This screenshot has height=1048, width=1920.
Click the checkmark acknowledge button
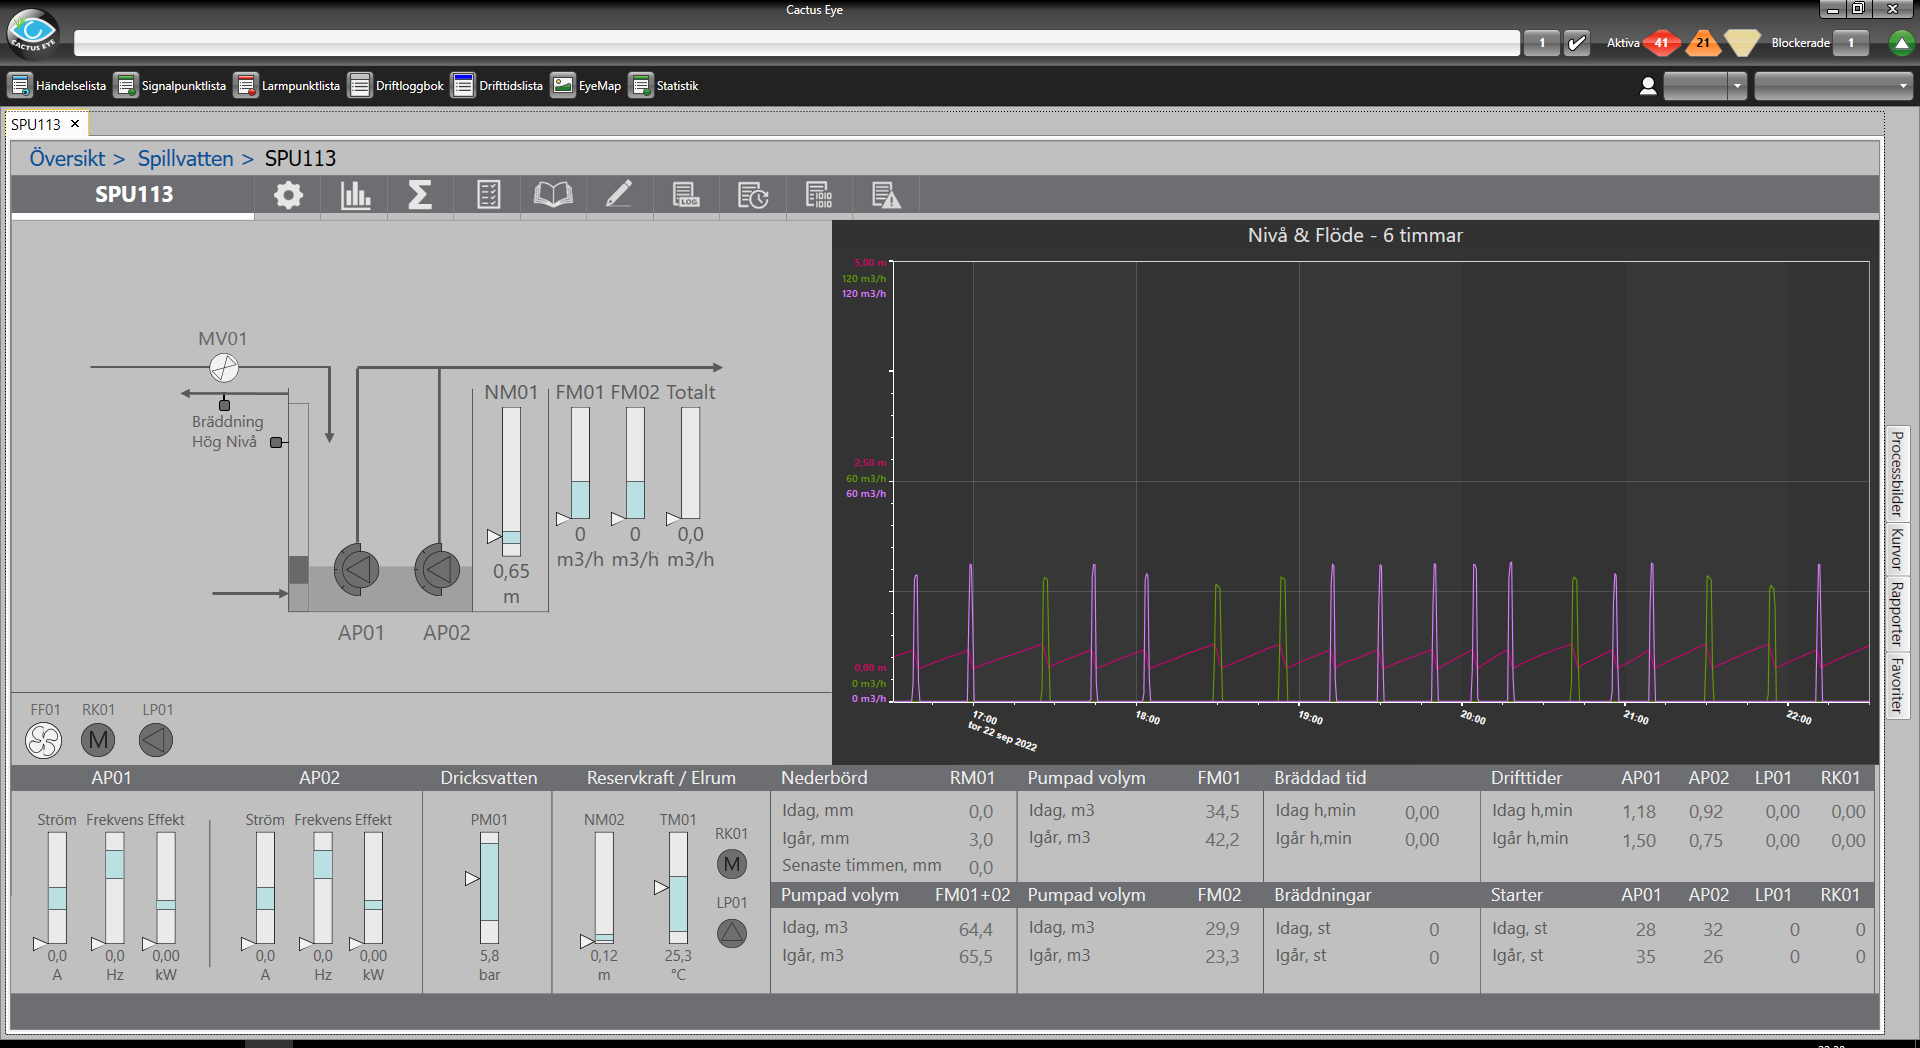pyautogui.click(x=1577, y=43)
